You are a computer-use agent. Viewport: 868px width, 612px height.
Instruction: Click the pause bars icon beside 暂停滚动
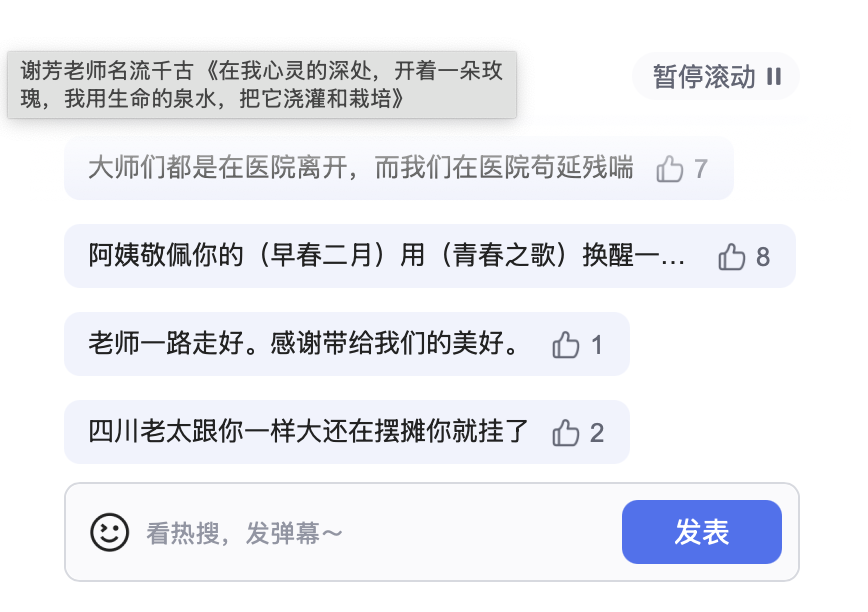click(774, 76)
